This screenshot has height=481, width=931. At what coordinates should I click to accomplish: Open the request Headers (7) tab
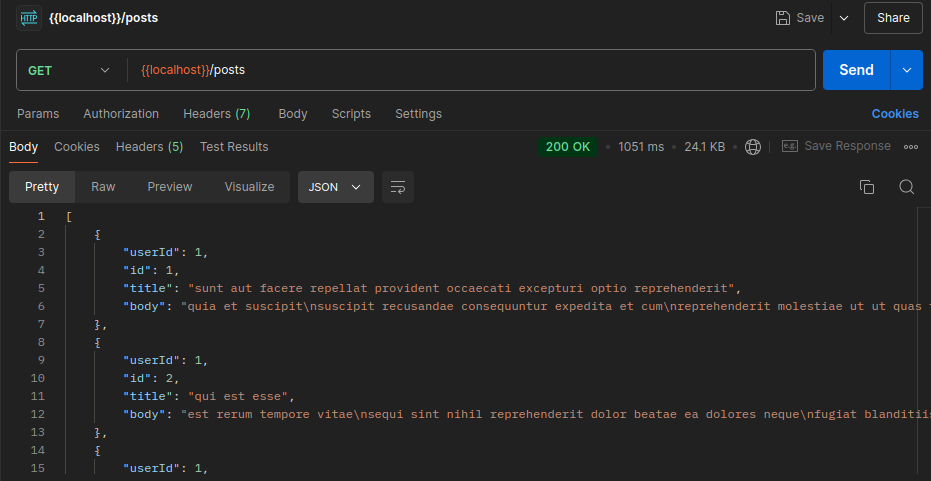point(217,114)
